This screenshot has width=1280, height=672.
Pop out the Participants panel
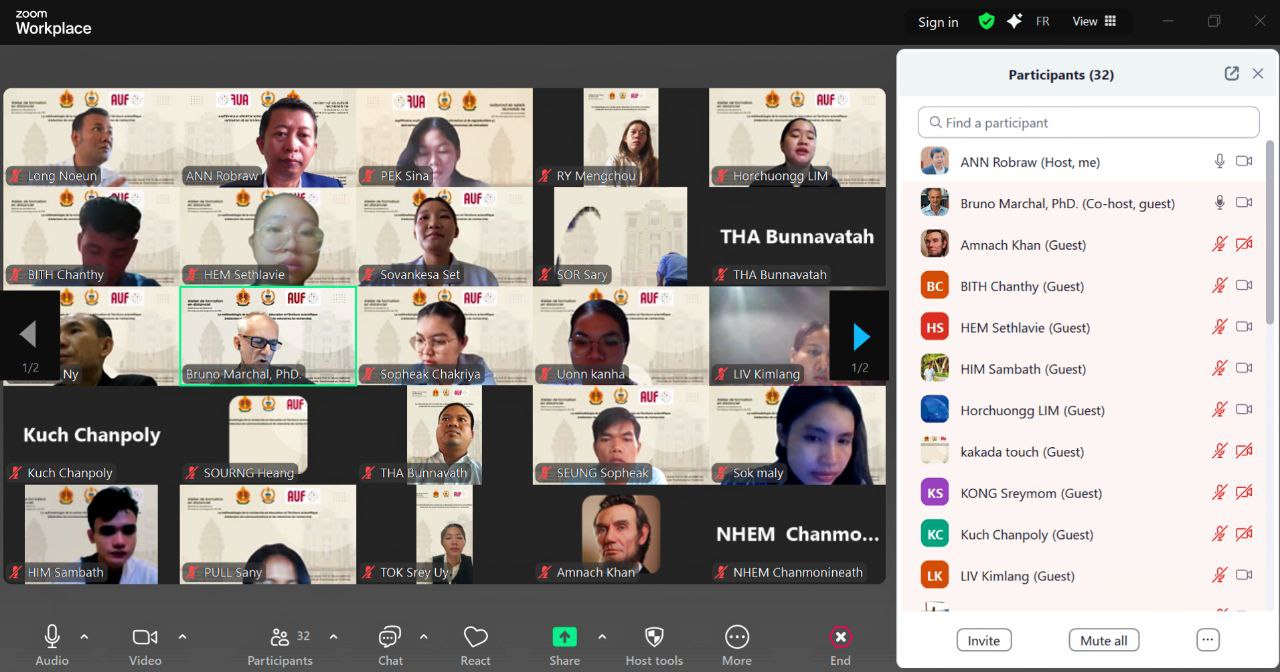point(1231,74)
